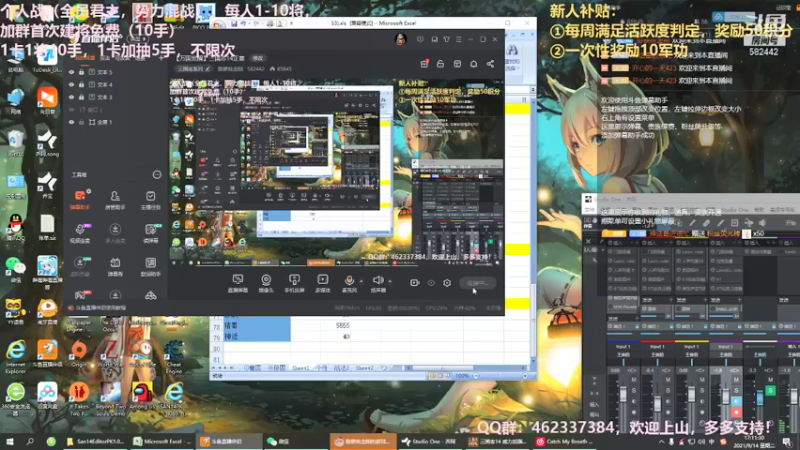800x450 pixels.
Task: Select the Sheet1 tab in Excel
Action: (x=301, y=368)
